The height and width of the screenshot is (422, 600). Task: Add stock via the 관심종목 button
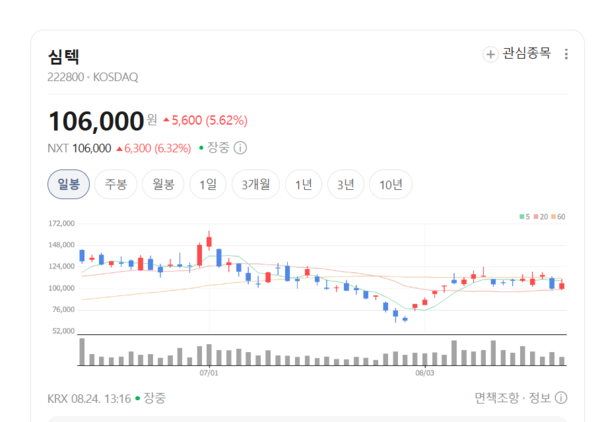pos(517,54)
